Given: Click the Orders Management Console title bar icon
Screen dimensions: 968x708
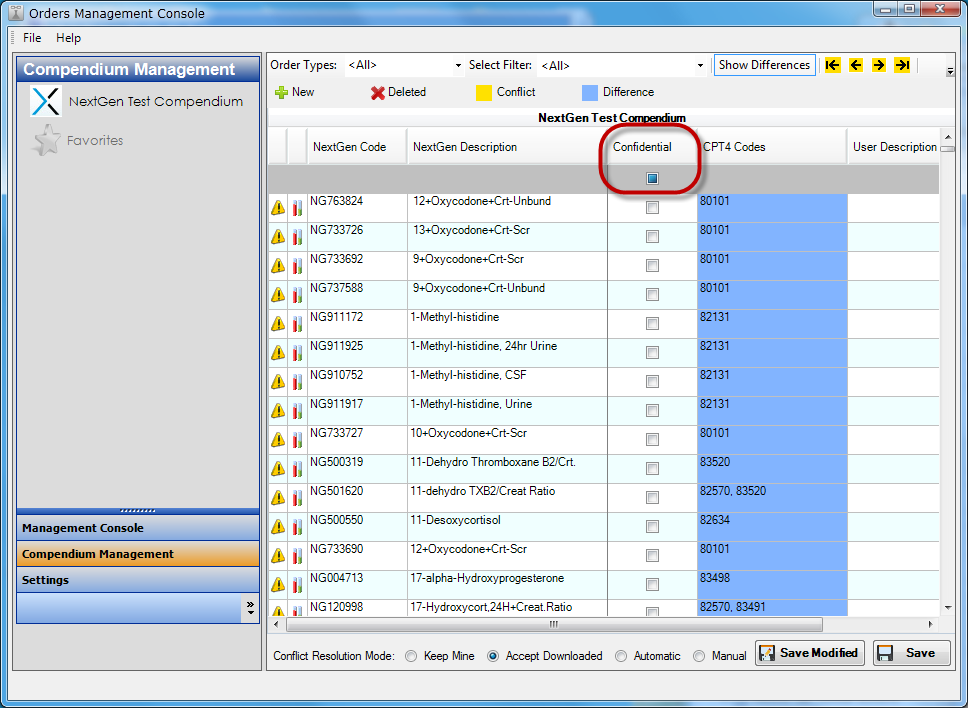Looking at the screenshot, I should click(16, 12).
